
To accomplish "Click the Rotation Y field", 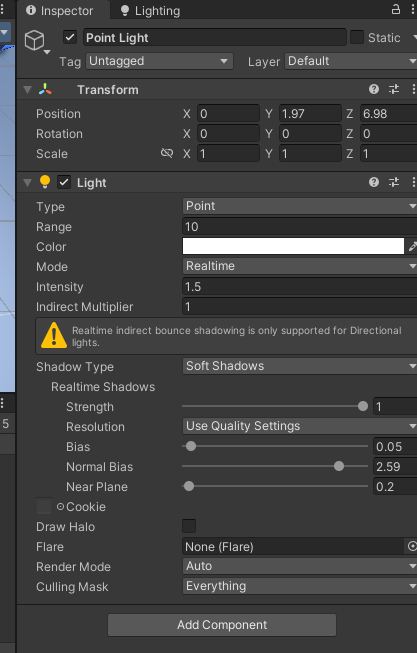I will [310, 133].
